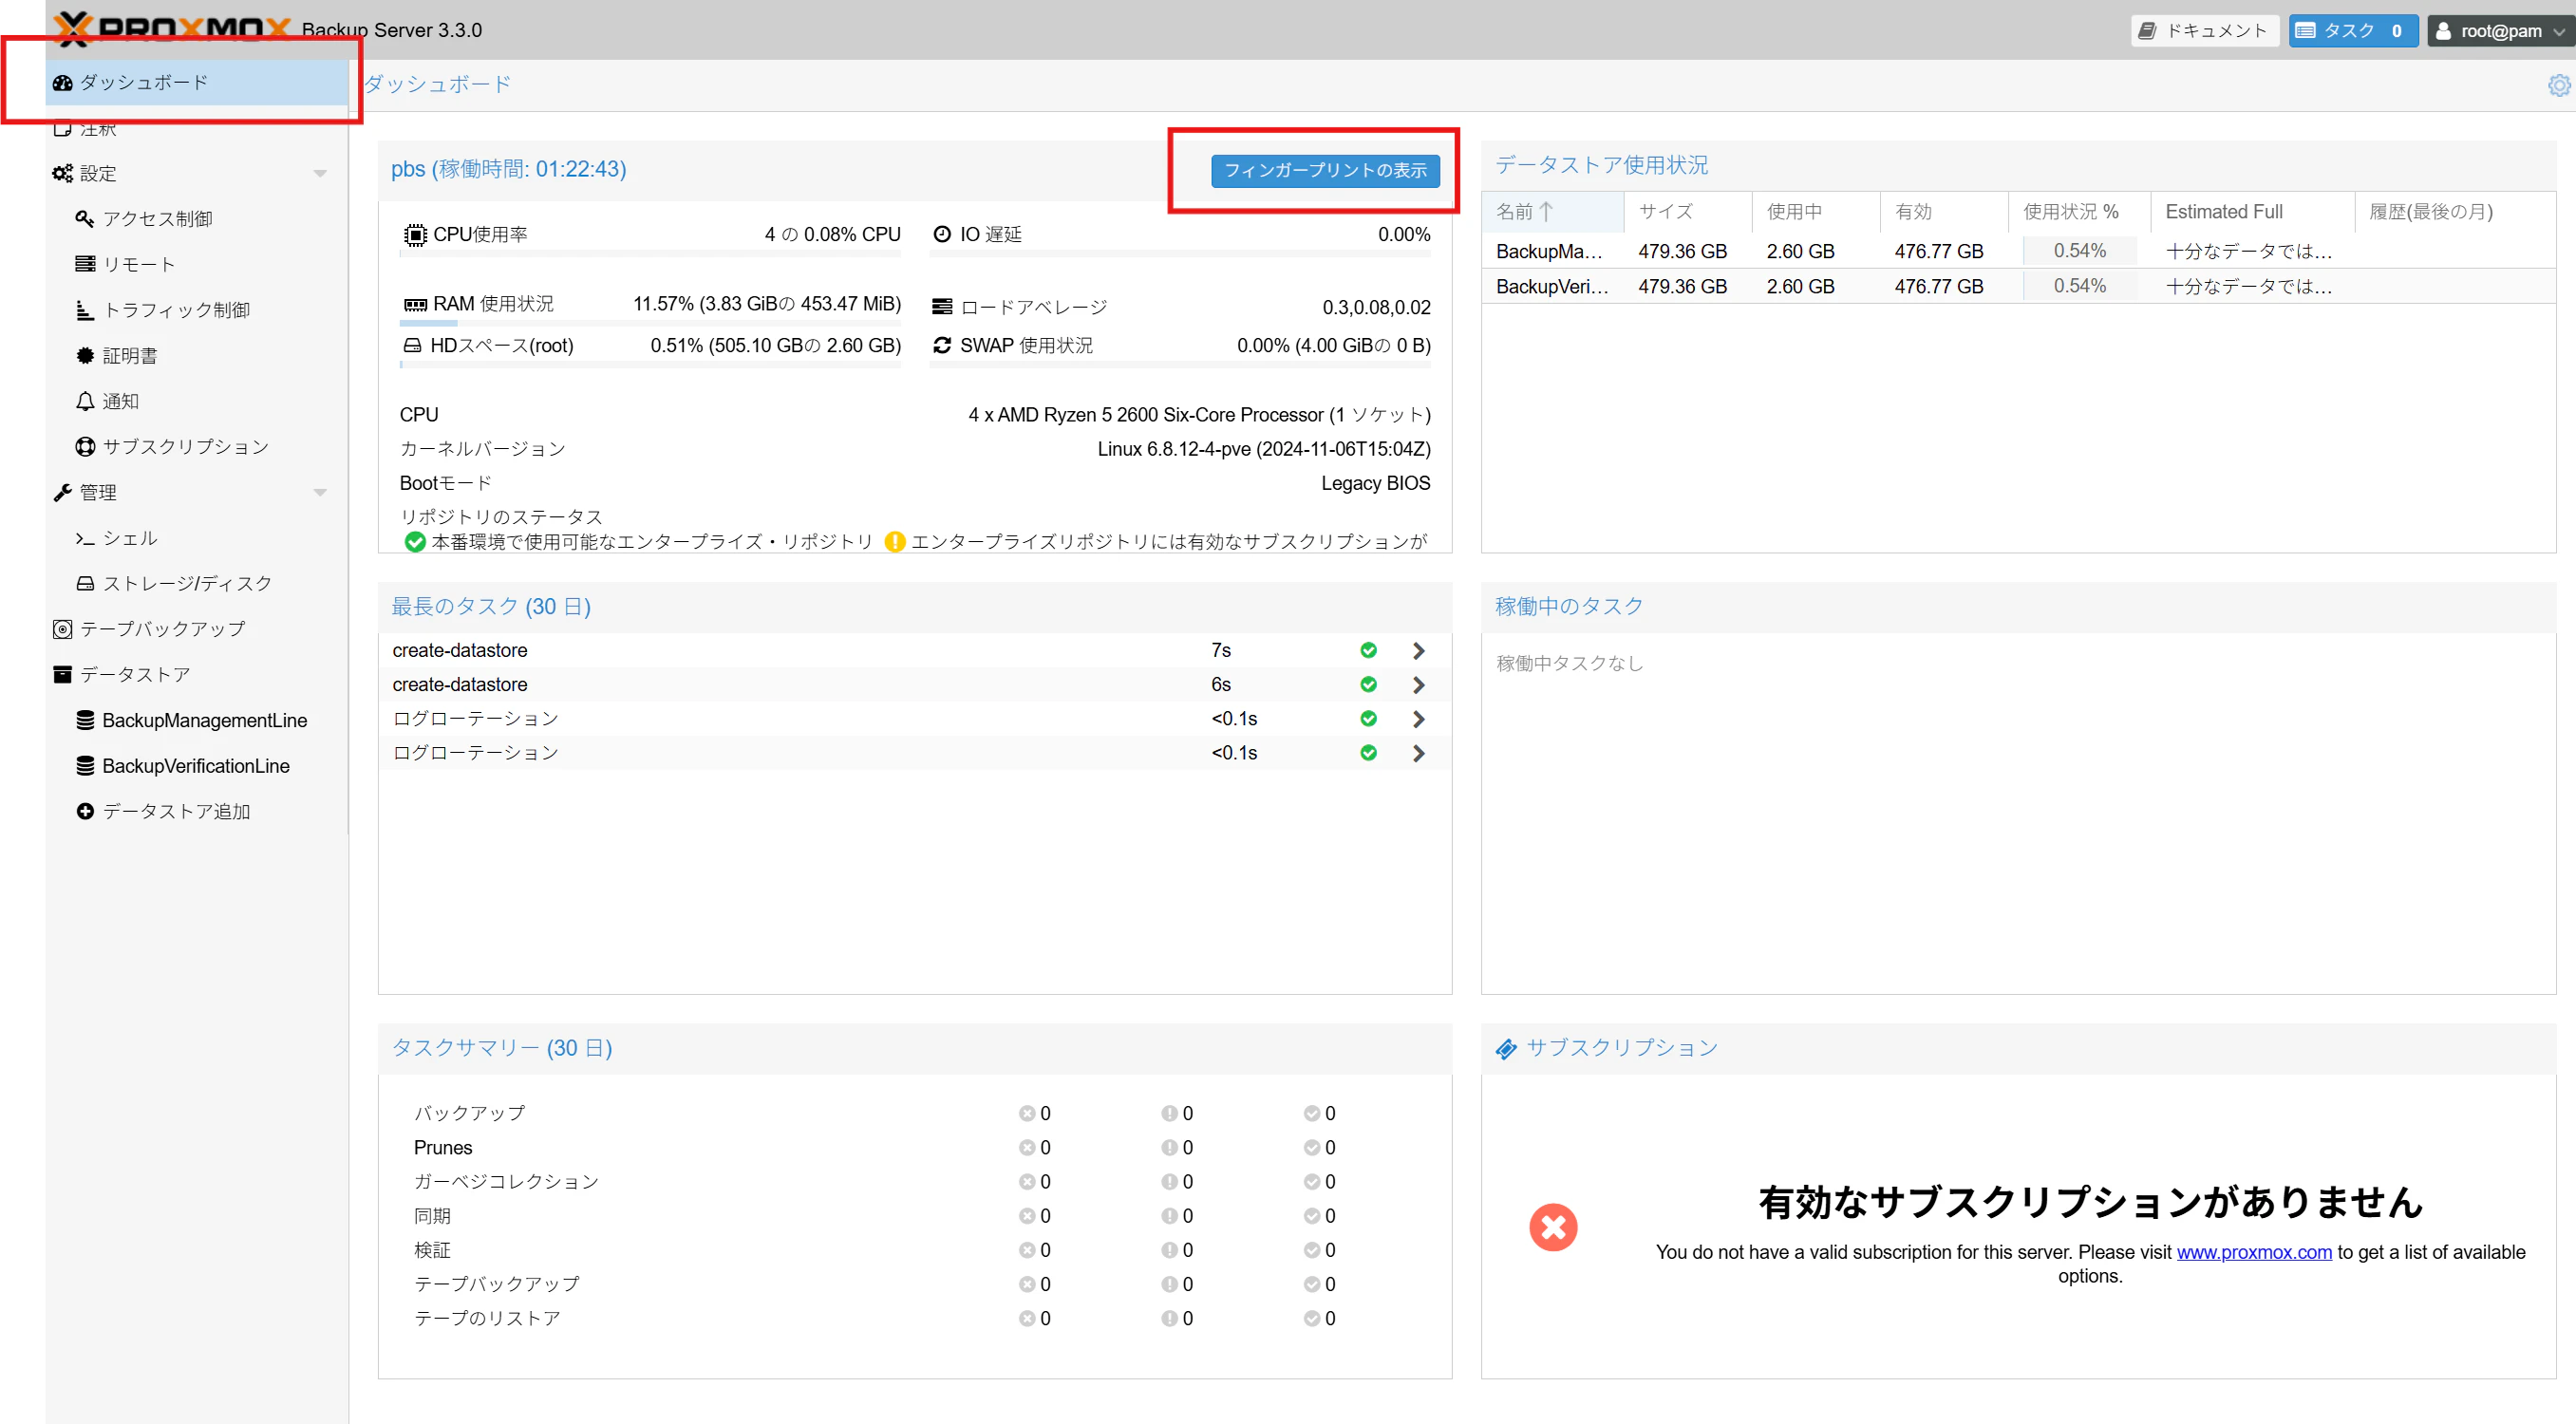Open the ドキュメント button
The image size is (2576, 1424).
click(2203, 31)
